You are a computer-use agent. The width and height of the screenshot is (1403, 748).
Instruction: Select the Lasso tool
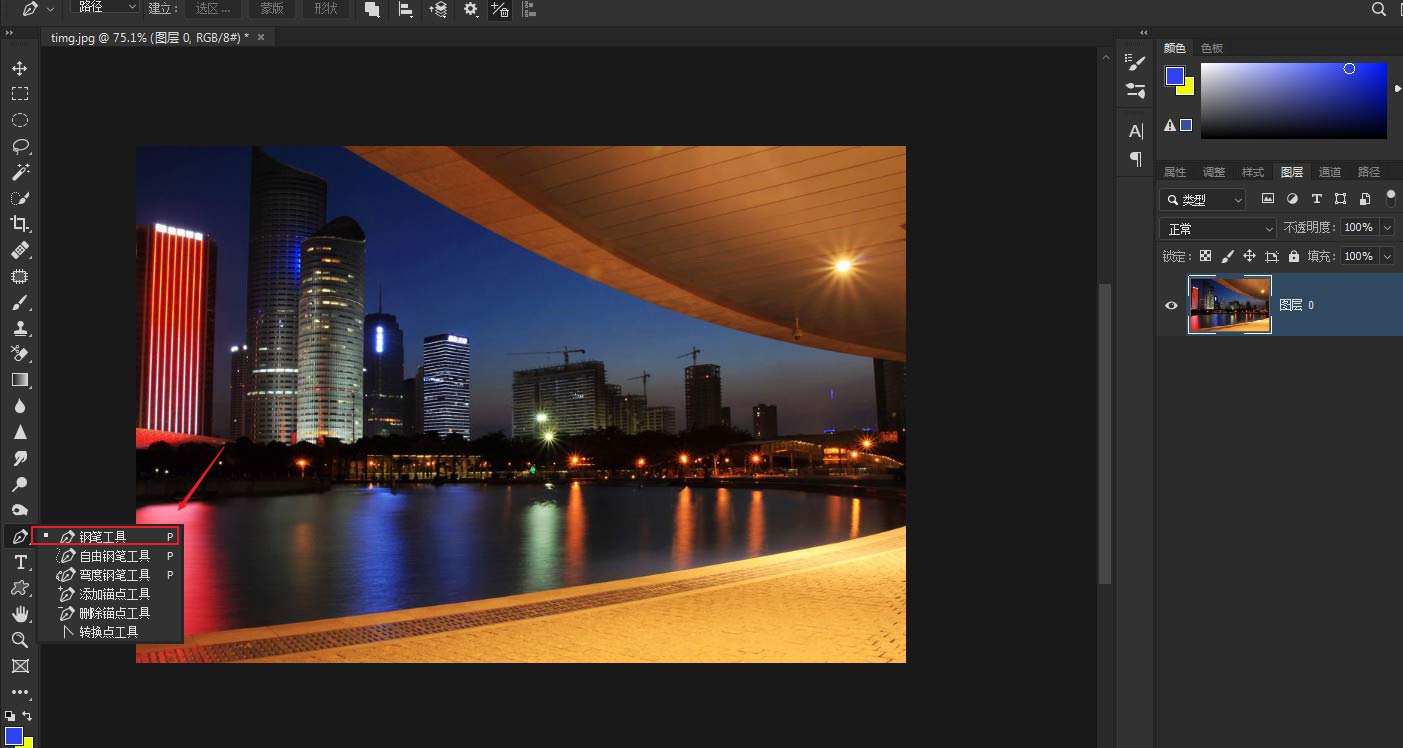pyautogui.click(x=19, y=146)
